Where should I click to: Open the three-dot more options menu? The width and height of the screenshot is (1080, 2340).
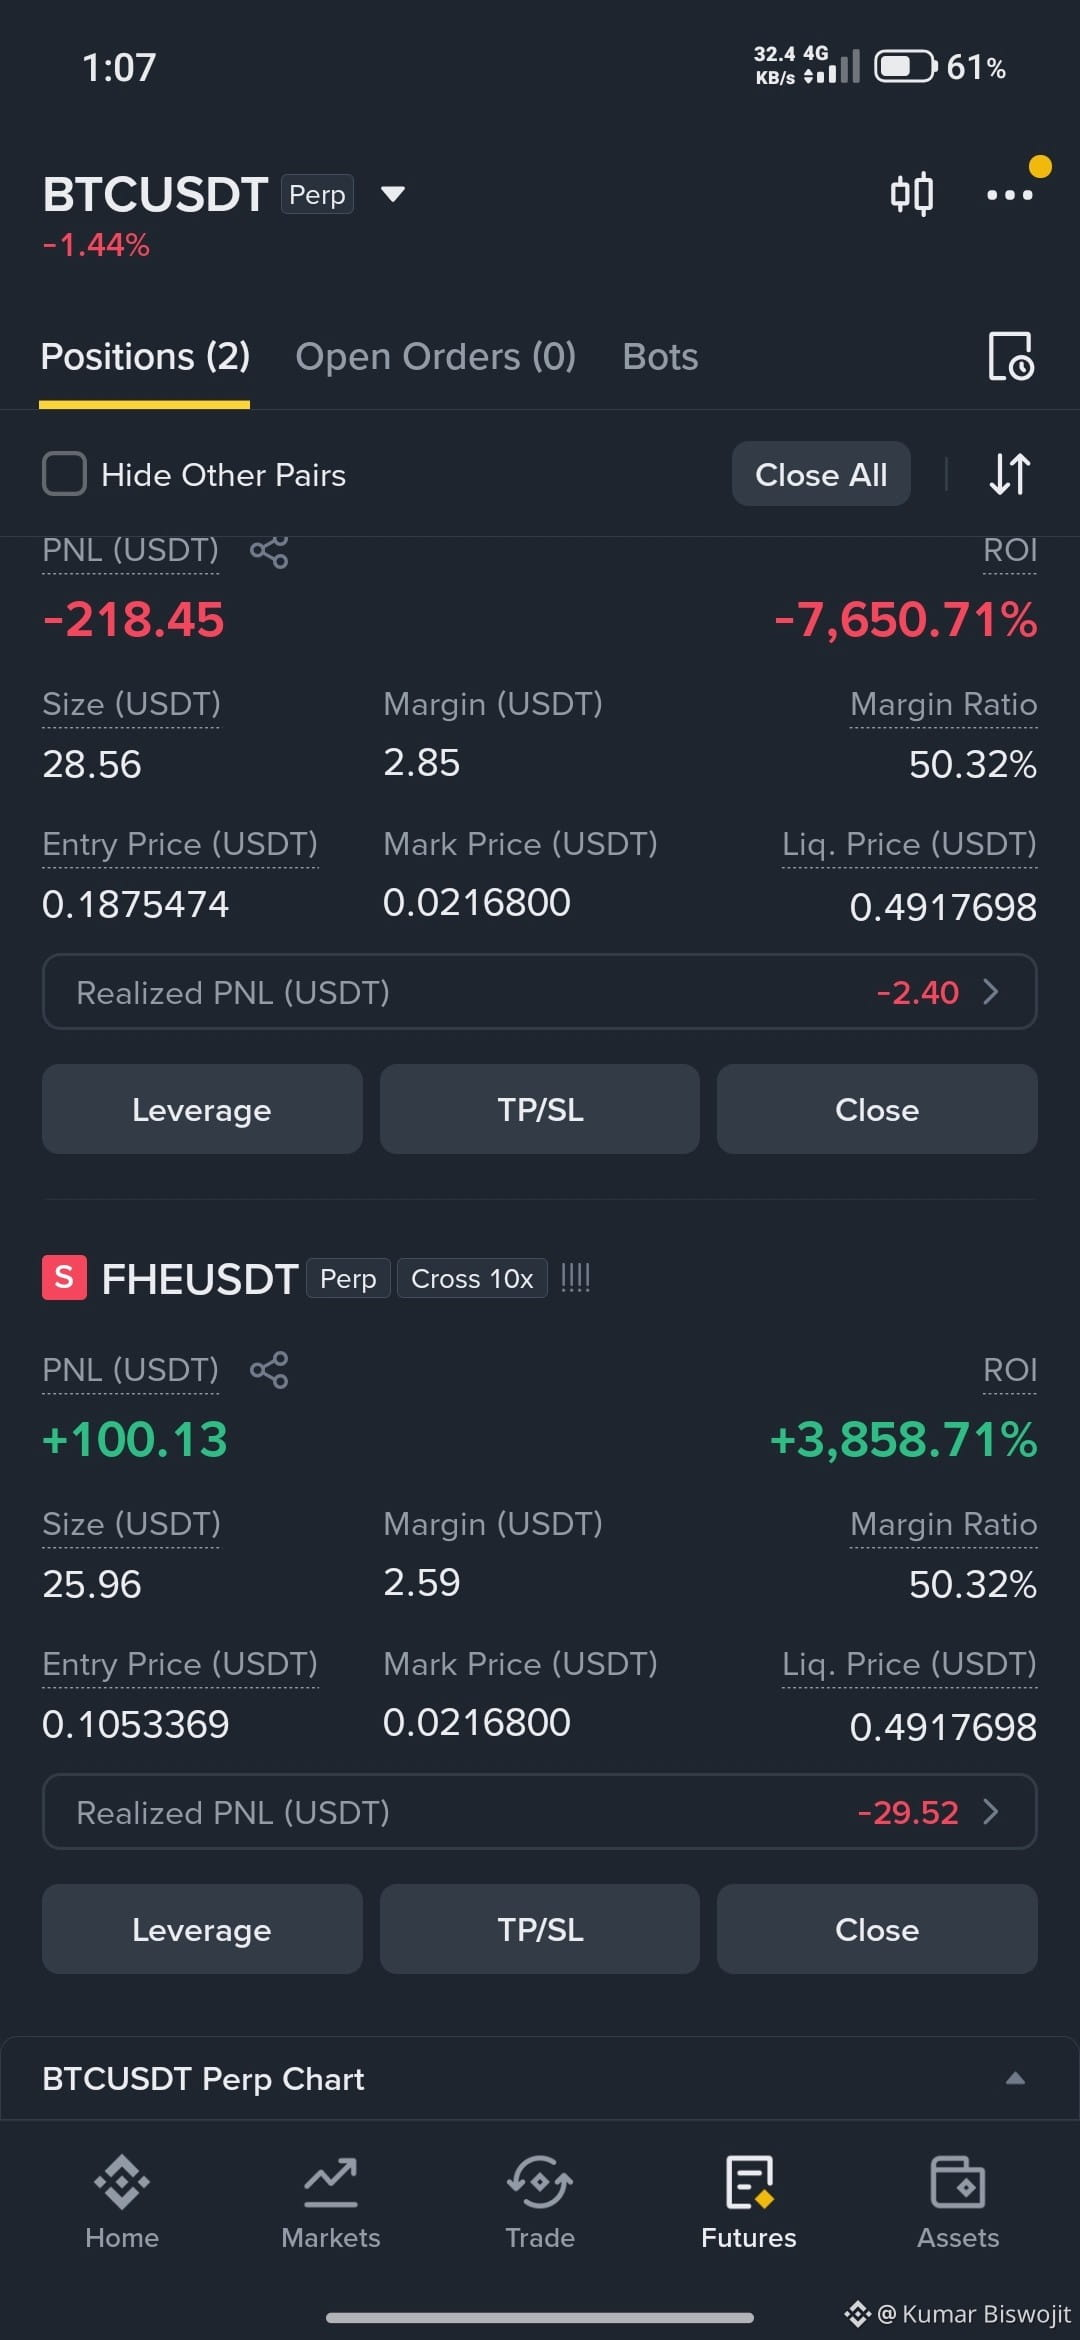1010,194
